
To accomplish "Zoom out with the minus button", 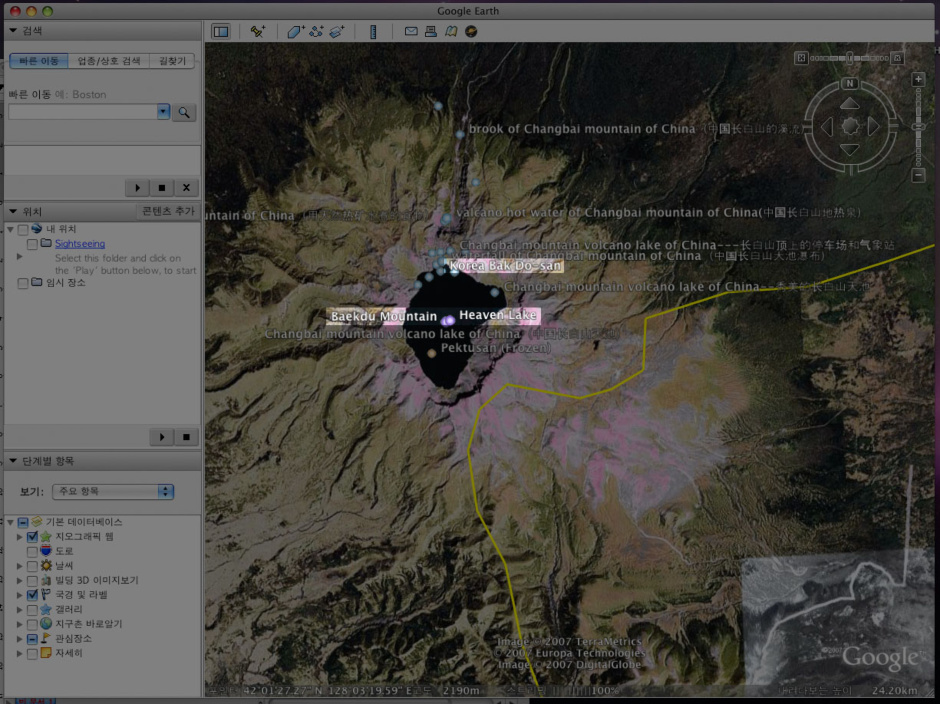I will click(x=918, y=176).
